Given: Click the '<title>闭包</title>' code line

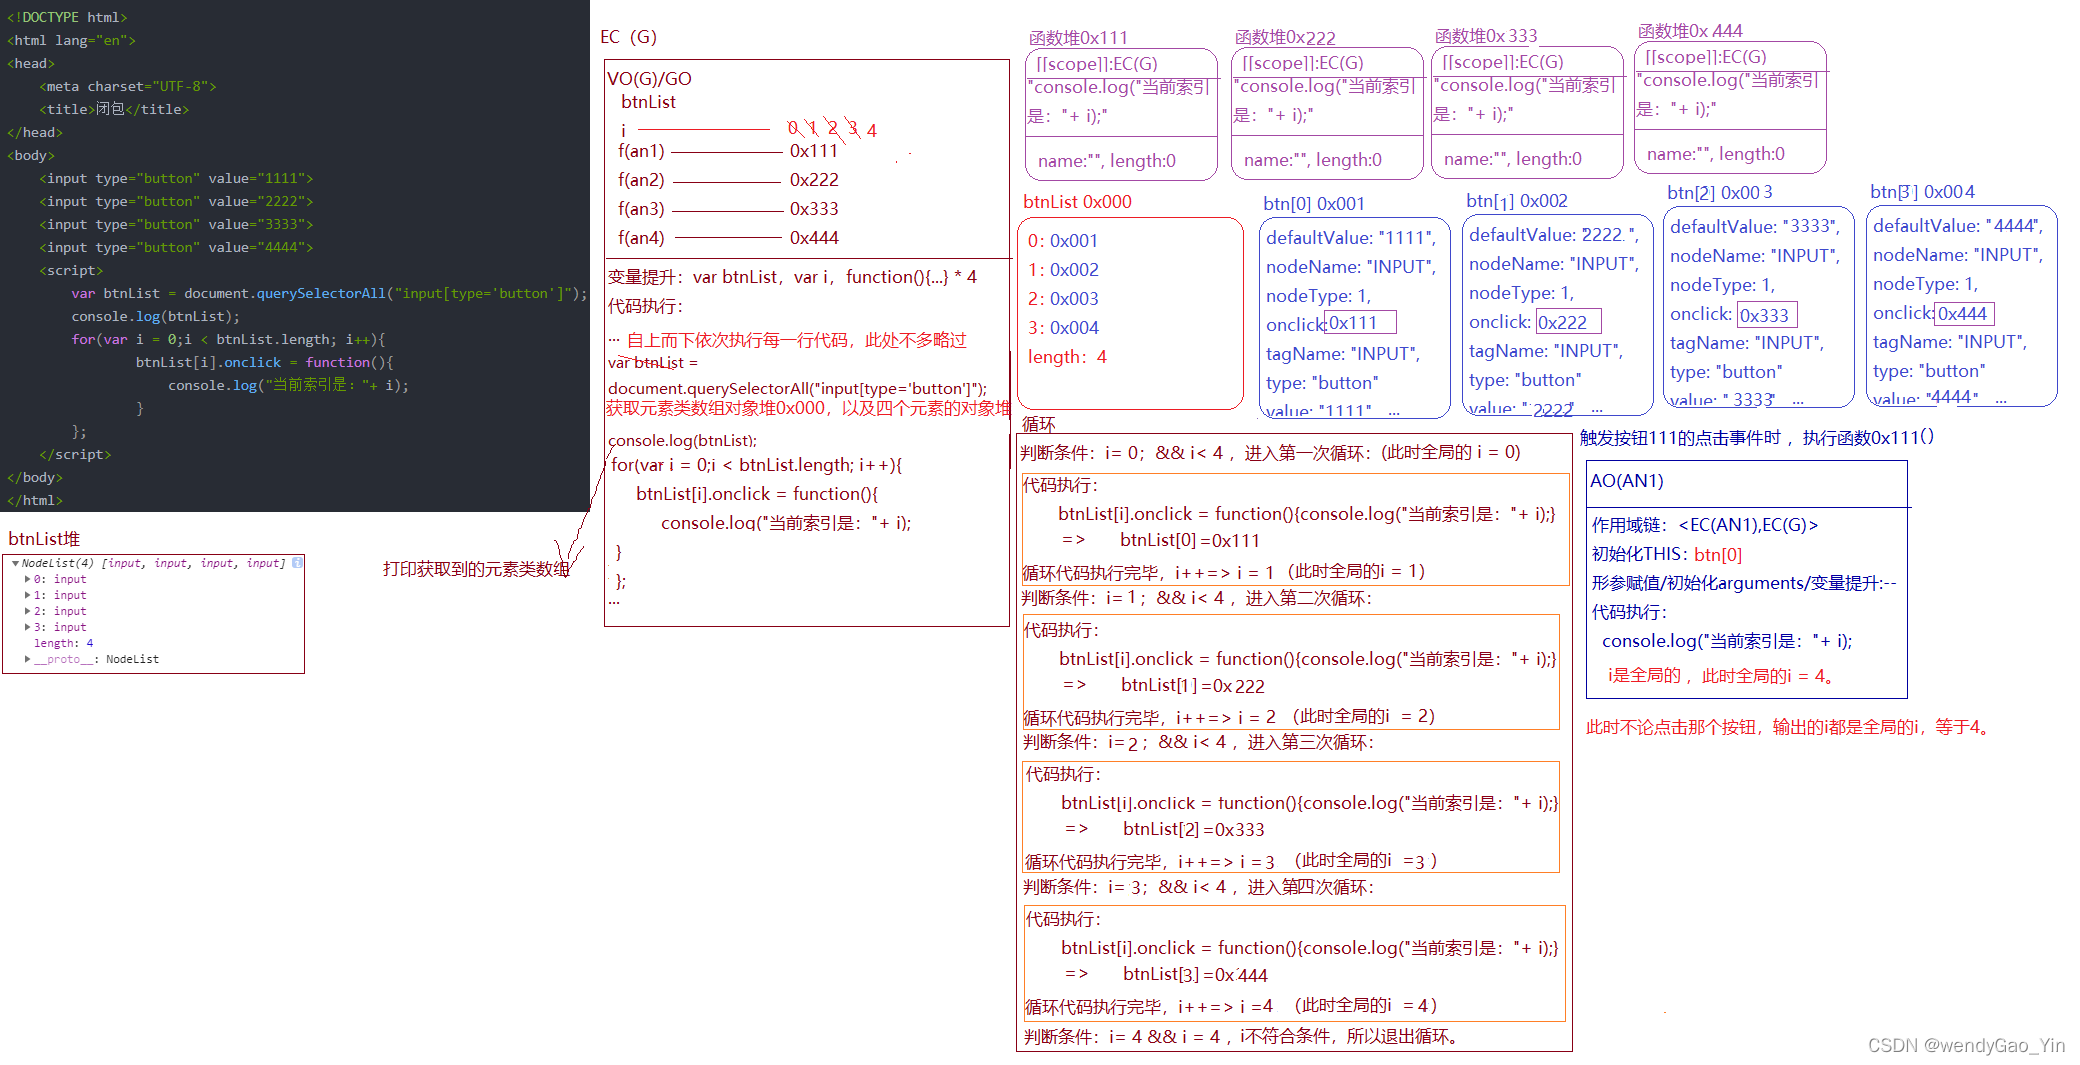Looking at the screenshot, I should [x=113, y=109].
